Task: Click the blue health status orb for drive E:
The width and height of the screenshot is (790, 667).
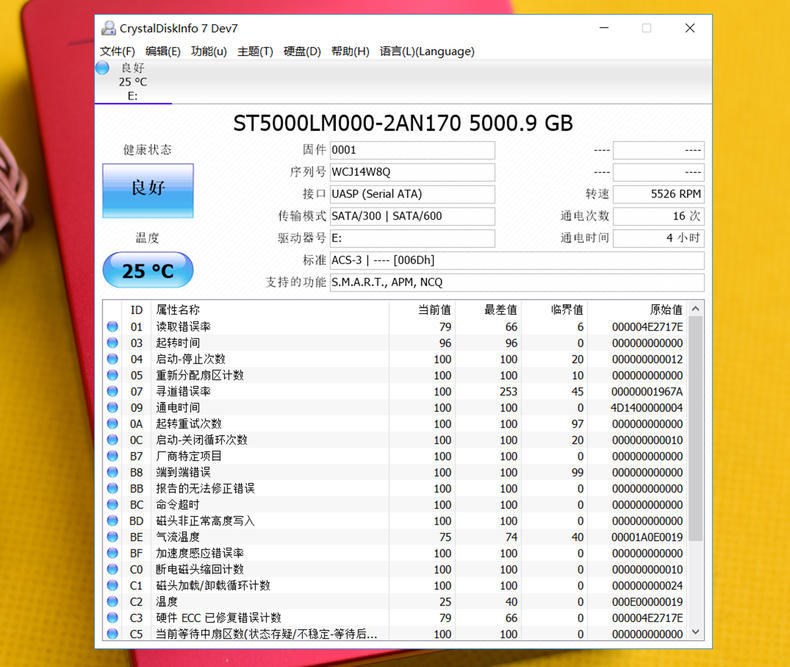Action: pyautogui.click(x=102, y=68)
